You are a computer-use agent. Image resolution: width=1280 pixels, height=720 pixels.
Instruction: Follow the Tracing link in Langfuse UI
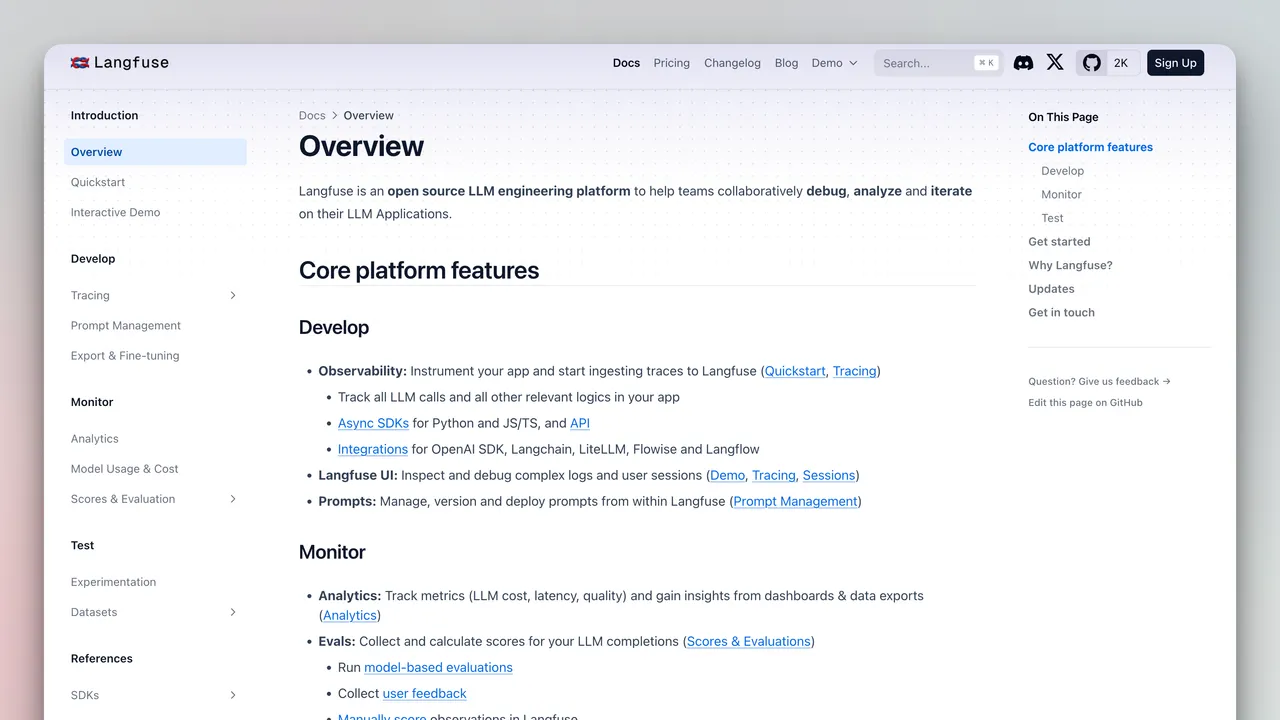click(x=774, y=475)
